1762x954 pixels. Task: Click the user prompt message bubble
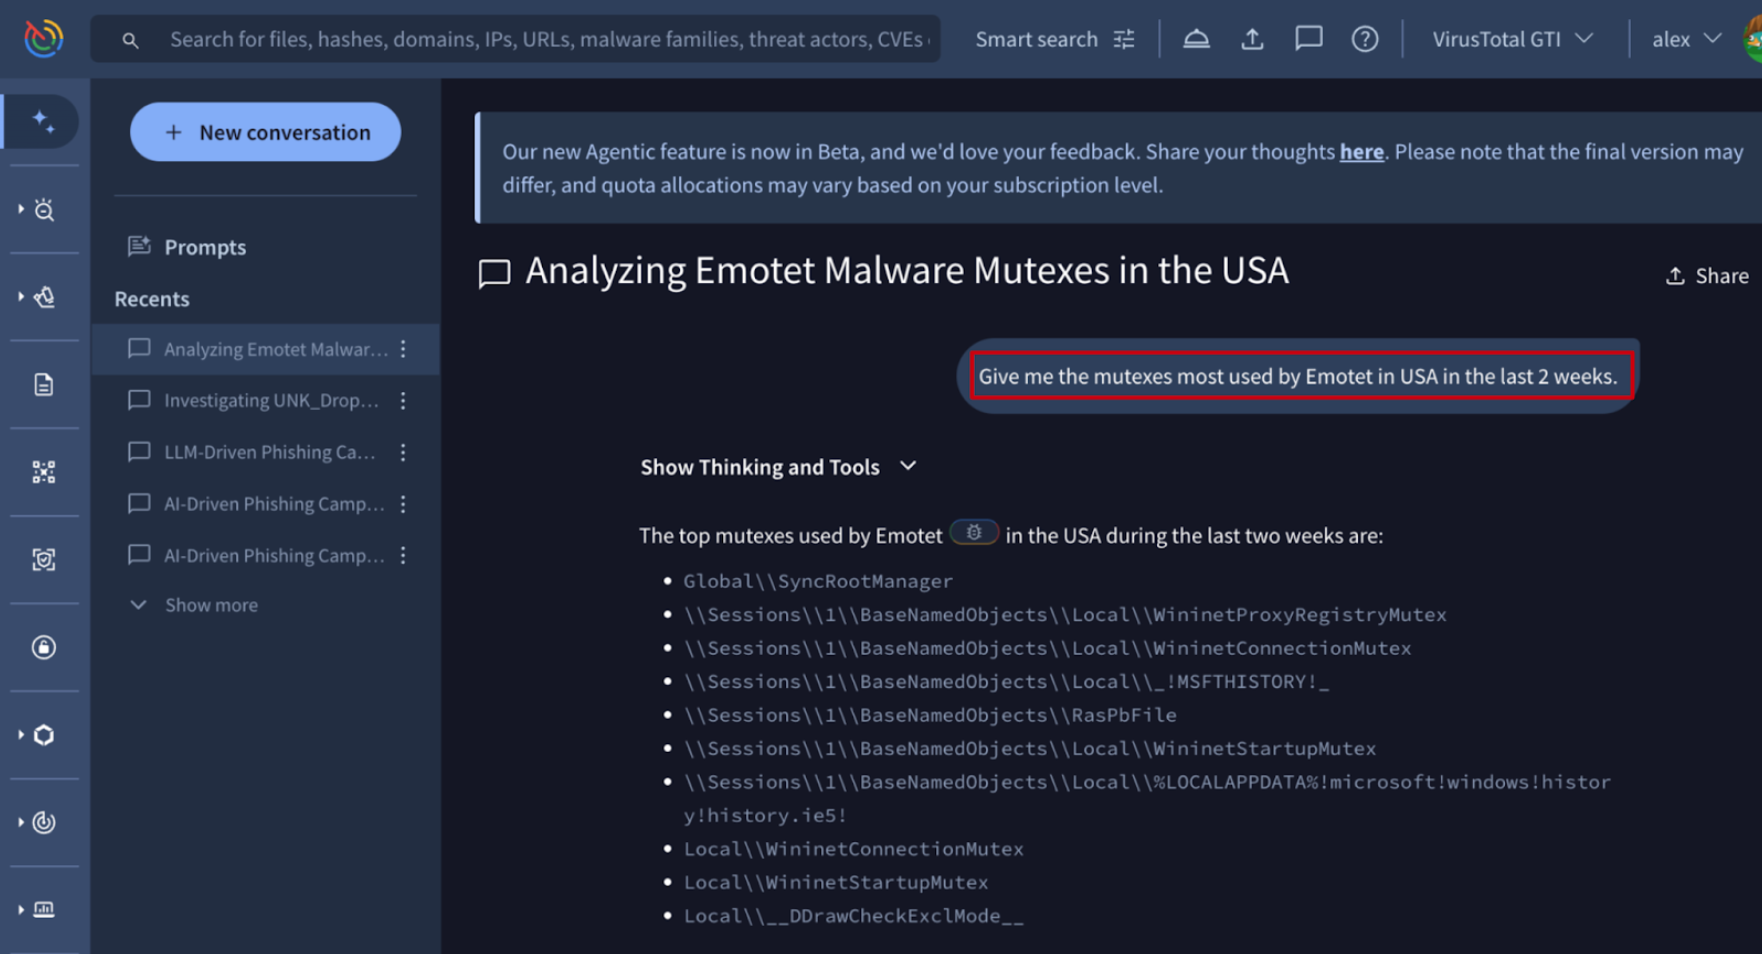(x=1297, y=376)
